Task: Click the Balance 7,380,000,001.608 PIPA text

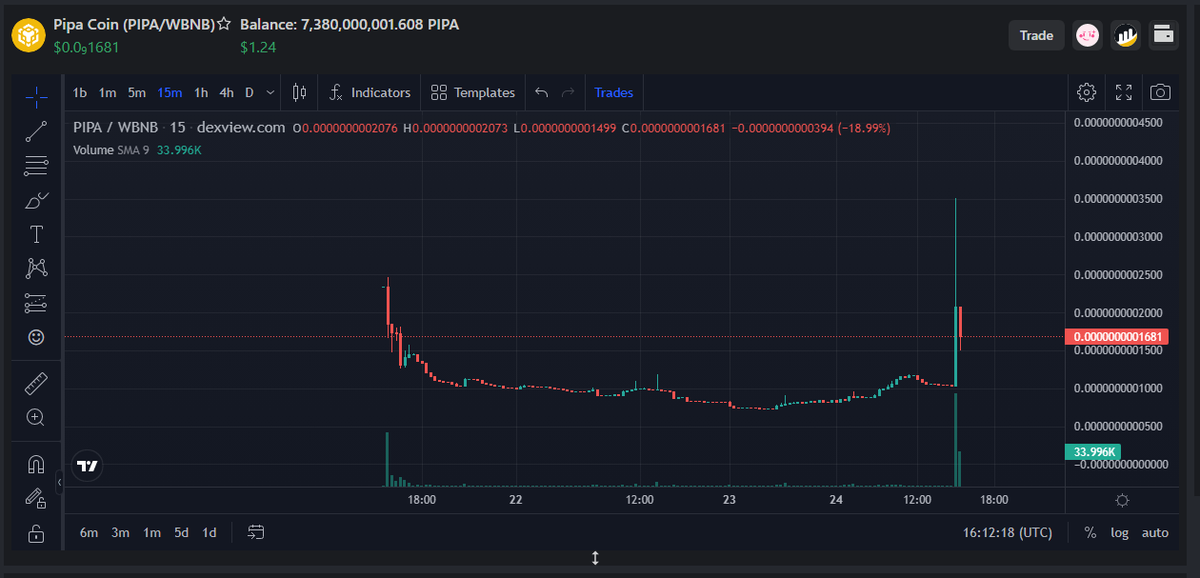Action: (349, 23)
